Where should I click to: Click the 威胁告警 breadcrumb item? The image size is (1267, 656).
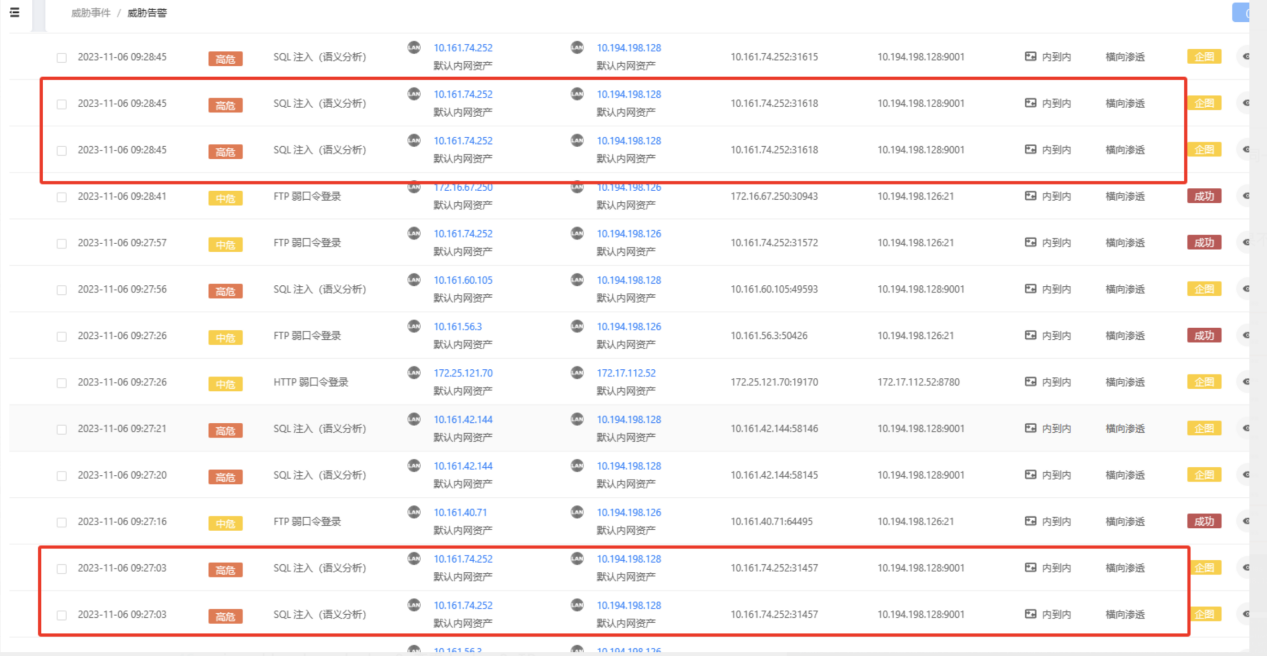[147, 13]
